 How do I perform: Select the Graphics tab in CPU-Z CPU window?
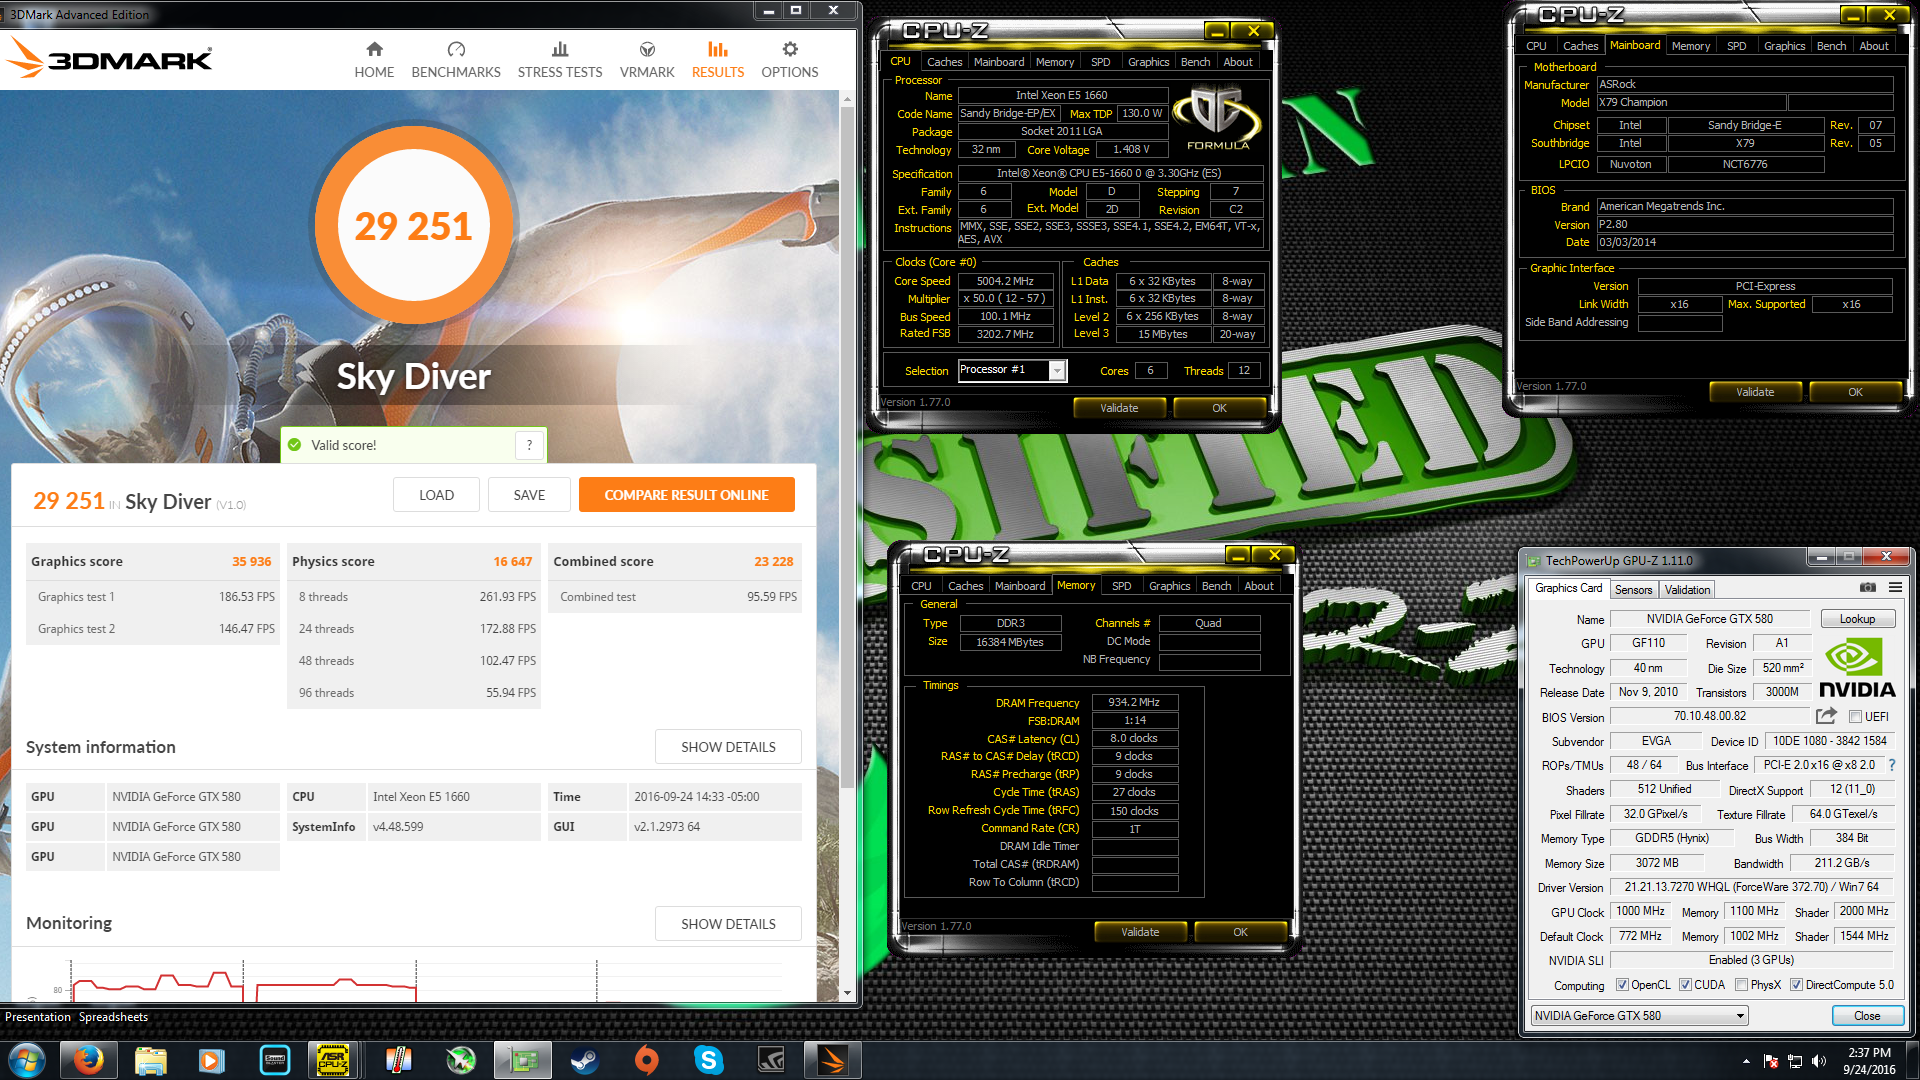tap(1148, 62)
